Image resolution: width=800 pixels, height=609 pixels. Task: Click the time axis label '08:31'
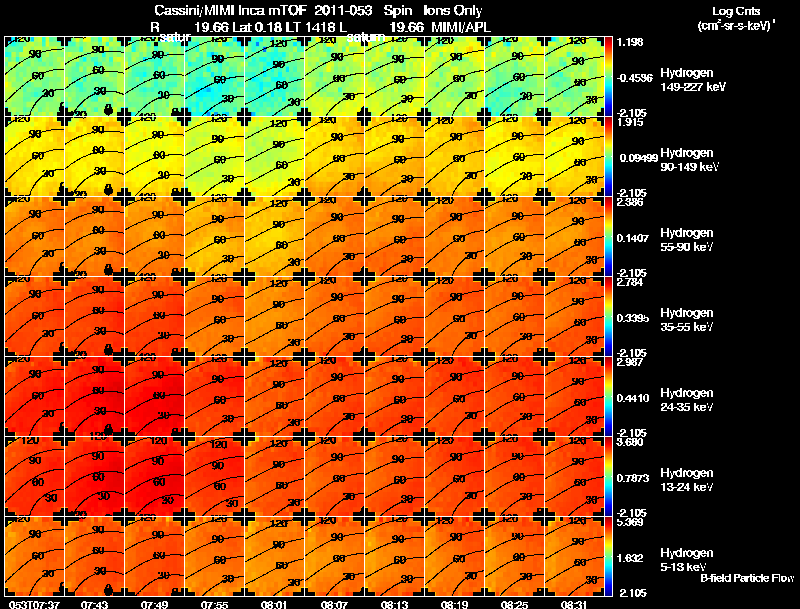574,604
